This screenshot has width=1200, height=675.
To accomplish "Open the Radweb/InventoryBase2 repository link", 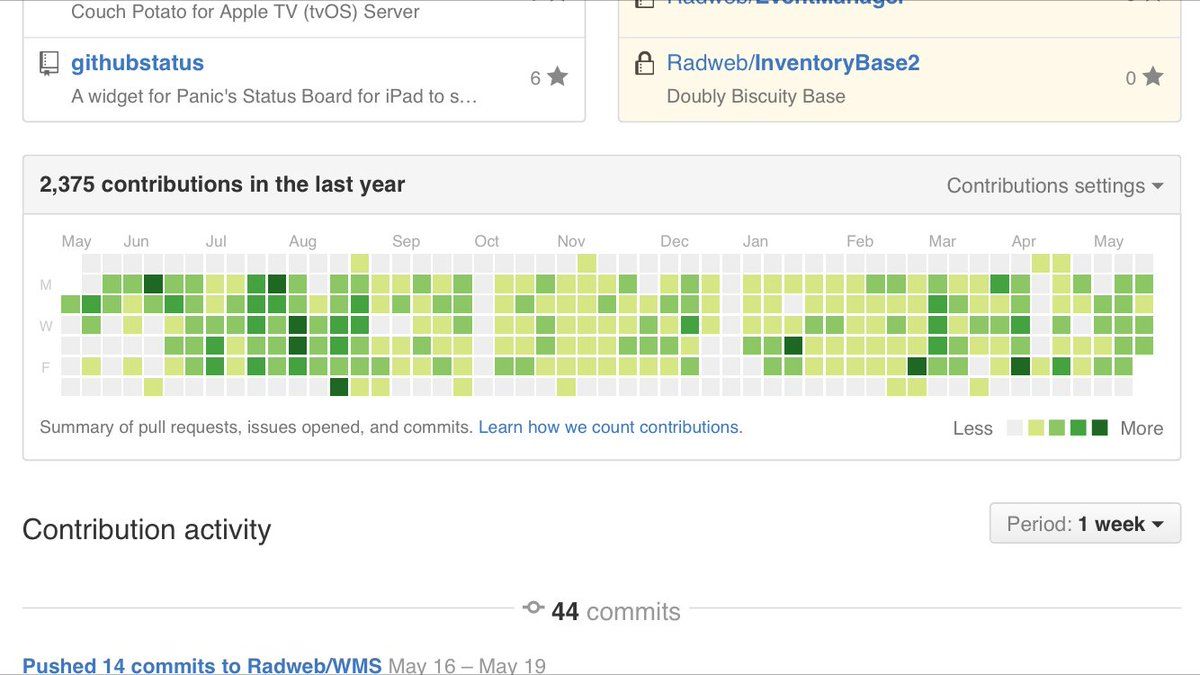I will [x=793, y=63].
